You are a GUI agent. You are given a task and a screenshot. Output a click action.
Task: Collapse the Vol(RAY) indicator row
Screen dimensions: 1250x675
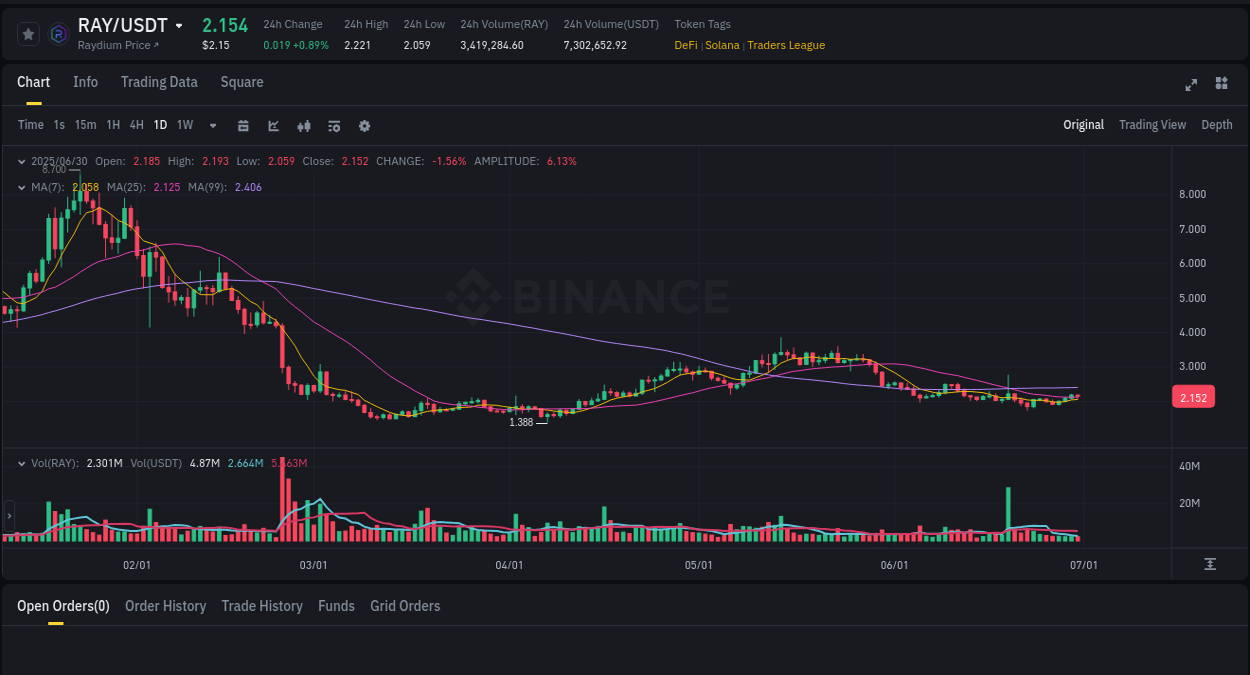click(22, 462)
